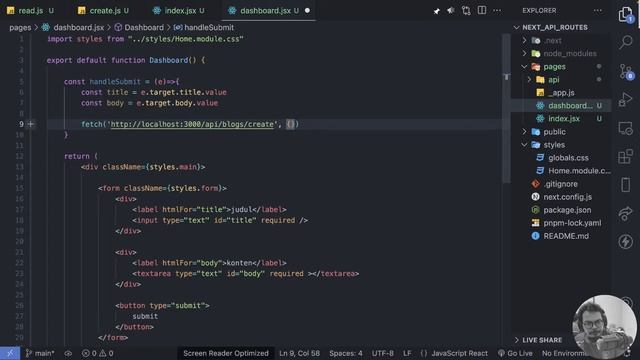
Task: Open errors and warnings count in status bar
Action: click(x=98, y=353)
